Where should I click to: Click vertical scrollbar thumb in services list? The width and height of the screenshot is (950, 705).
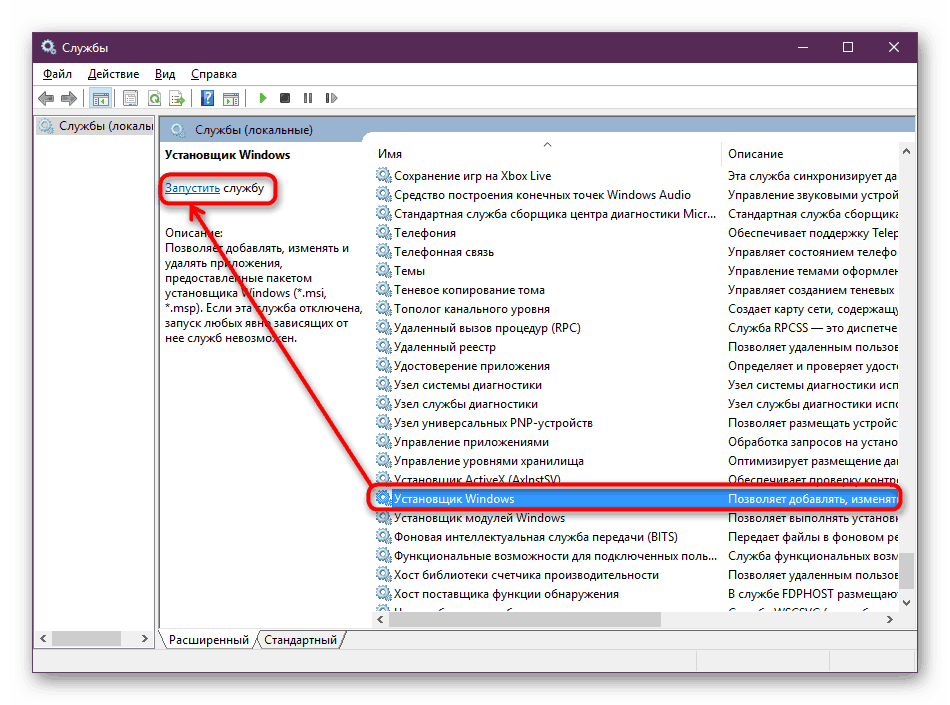coord(906,570)
